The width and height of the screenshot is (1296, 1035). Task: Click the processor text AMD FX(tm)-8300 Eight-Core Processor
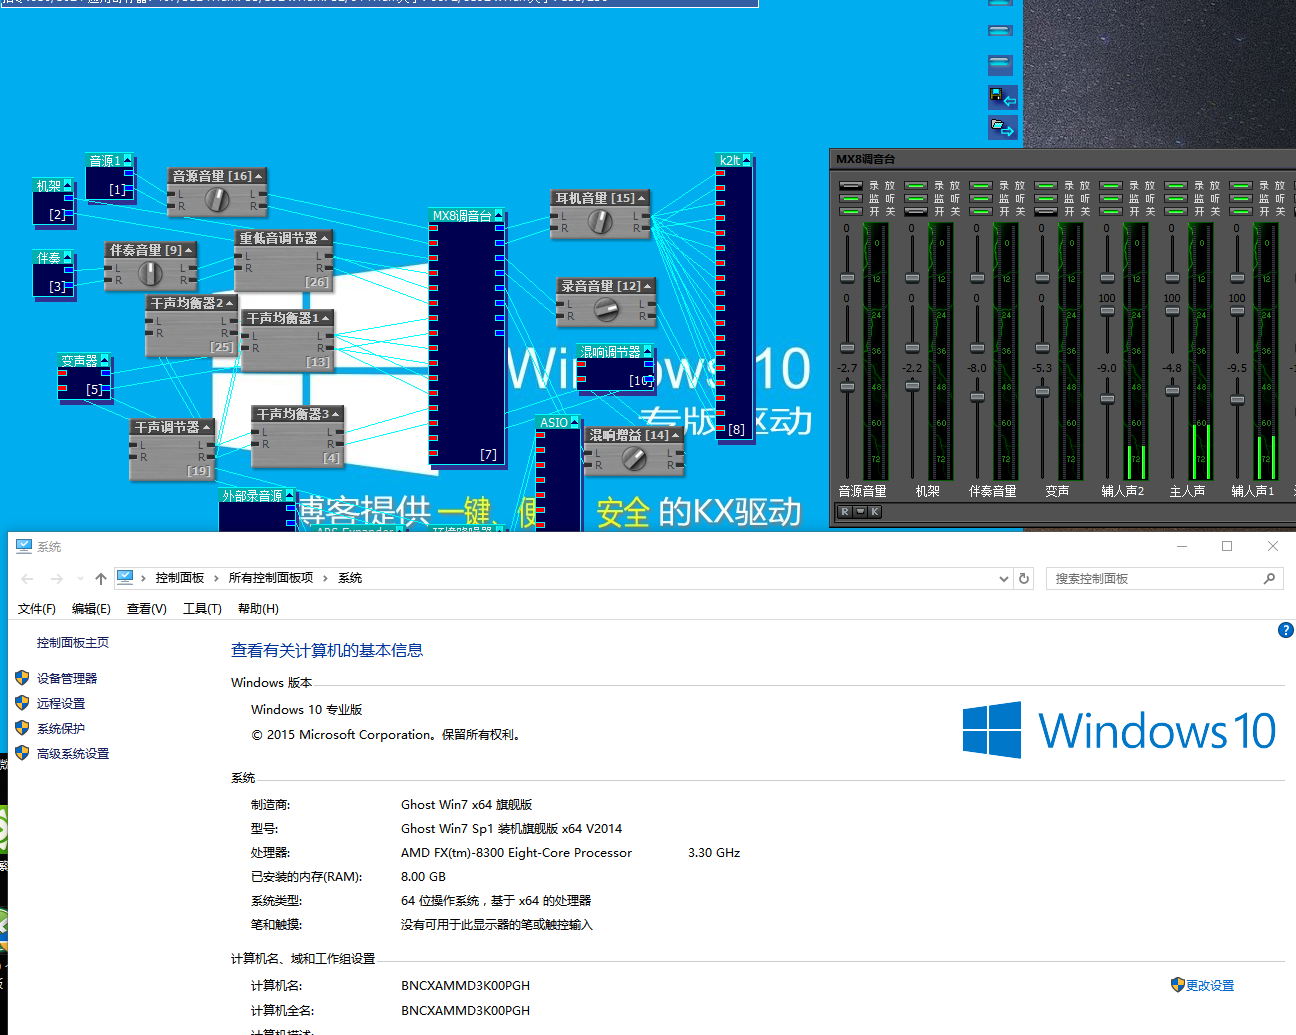516,853
